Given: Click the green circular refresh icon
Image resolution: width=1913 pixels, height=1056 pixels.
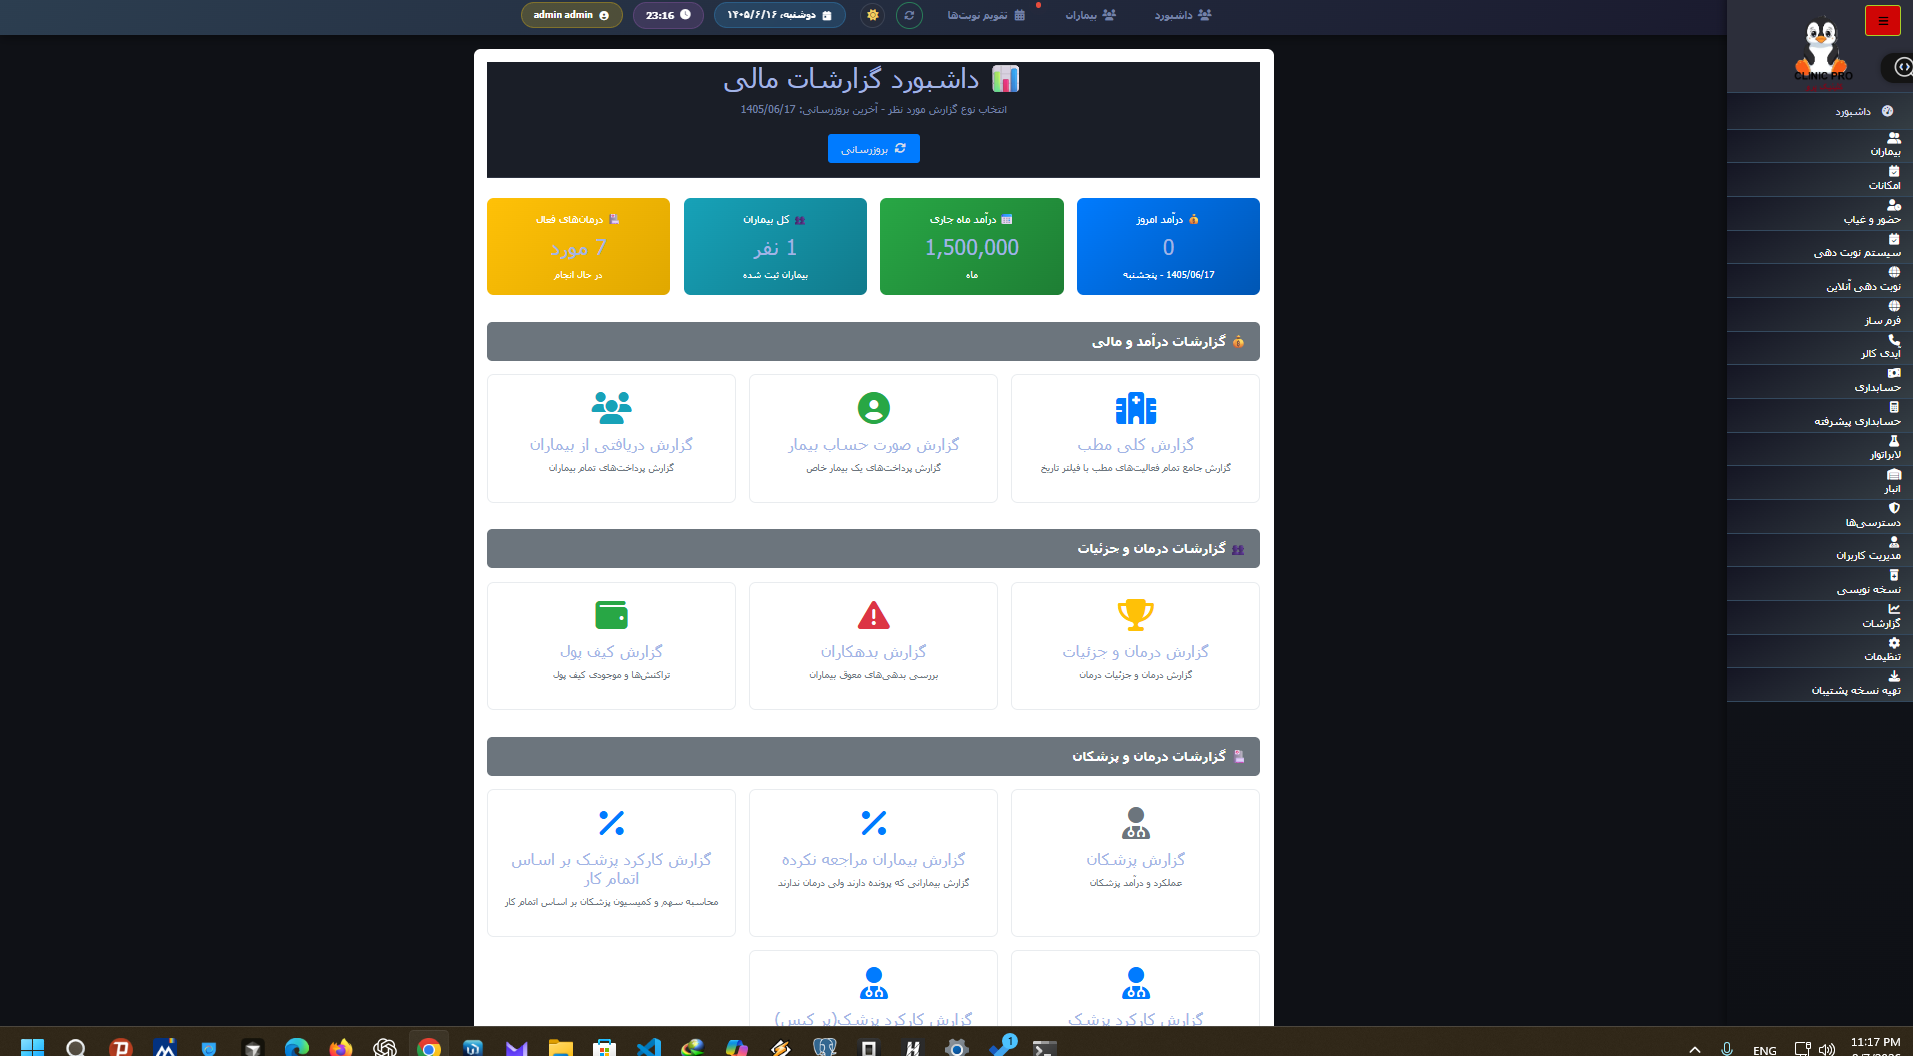Looking at the screenshot, I should (x=909, y=15).
